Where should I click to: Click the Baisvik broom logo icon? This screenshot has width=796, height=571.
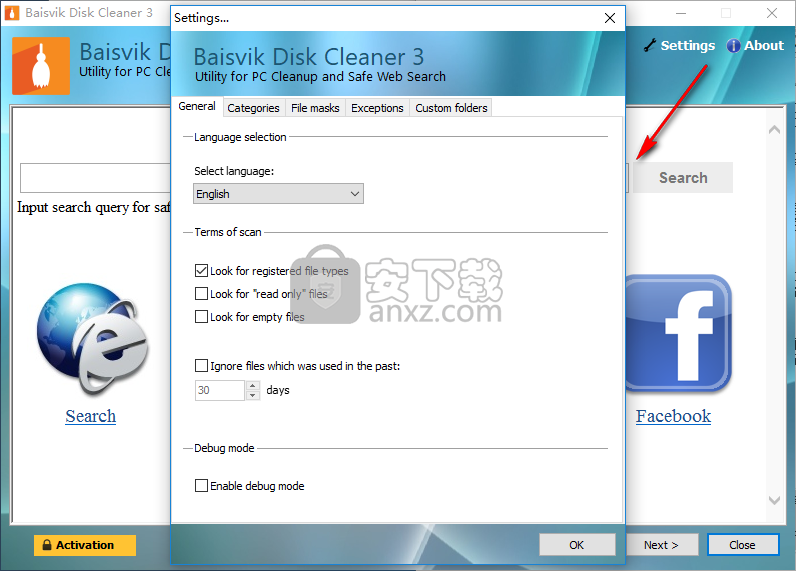coord(41,66)
